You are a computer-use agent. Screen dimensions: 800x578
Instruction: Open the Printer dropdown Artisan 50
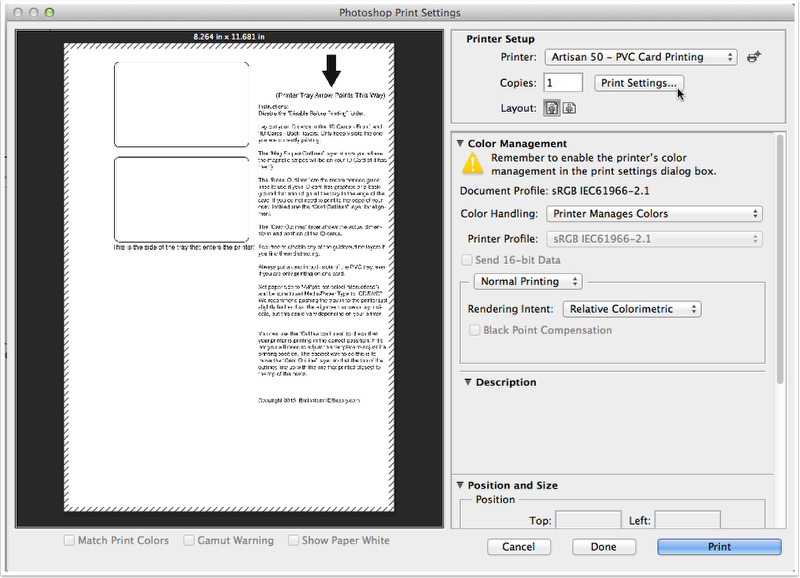tap(641, 57)
